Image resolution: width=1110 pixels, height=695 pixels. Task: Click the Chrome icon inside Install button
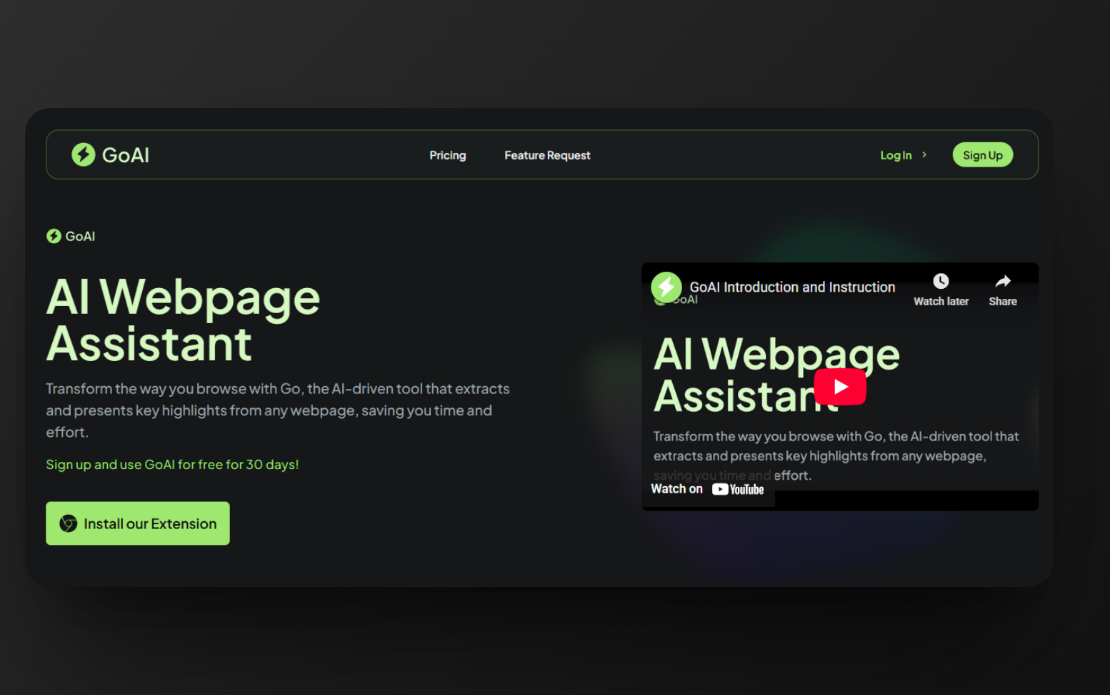click(68, 523)
